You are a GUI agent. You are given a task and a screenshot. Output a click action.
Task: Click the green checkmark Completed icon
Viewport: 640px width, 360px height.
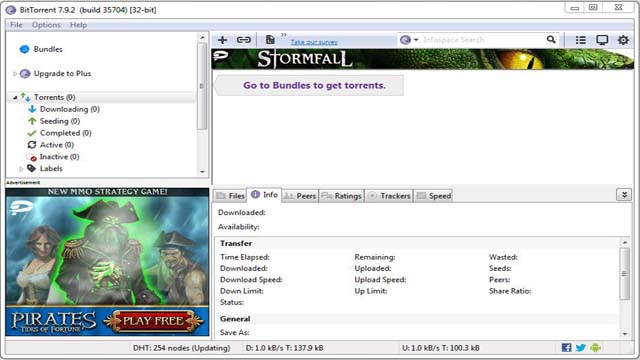[32, 133]
